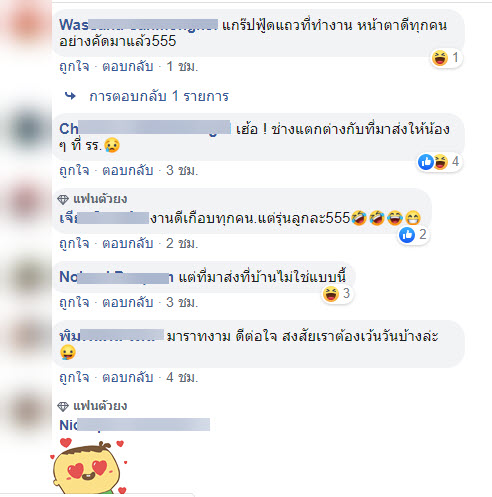Reply to the comment posted 2 ชม. ago
Viewport: 492px width, 497px height.
coord(128,243)
